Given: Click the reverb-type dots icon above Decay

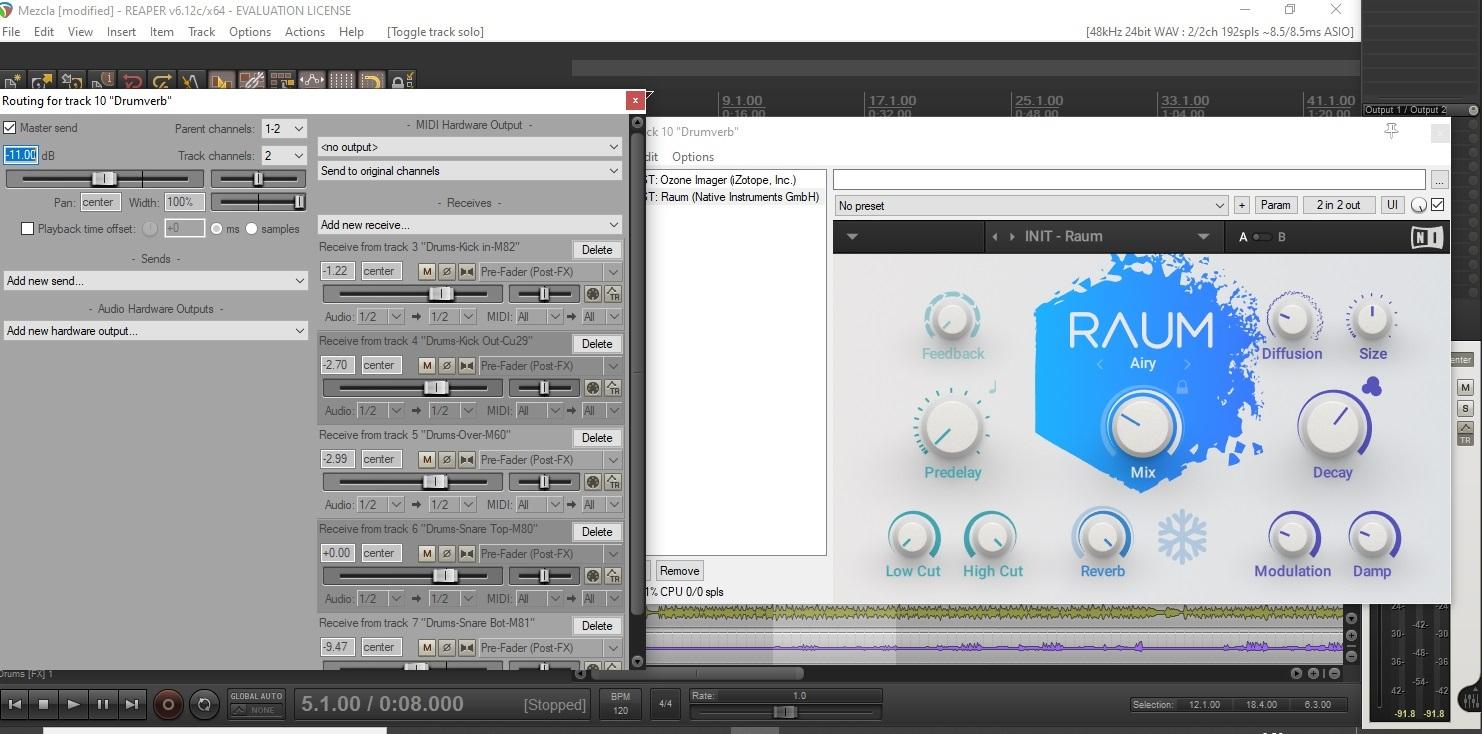Looking at the screenshot, I should tap(1372, 386).
